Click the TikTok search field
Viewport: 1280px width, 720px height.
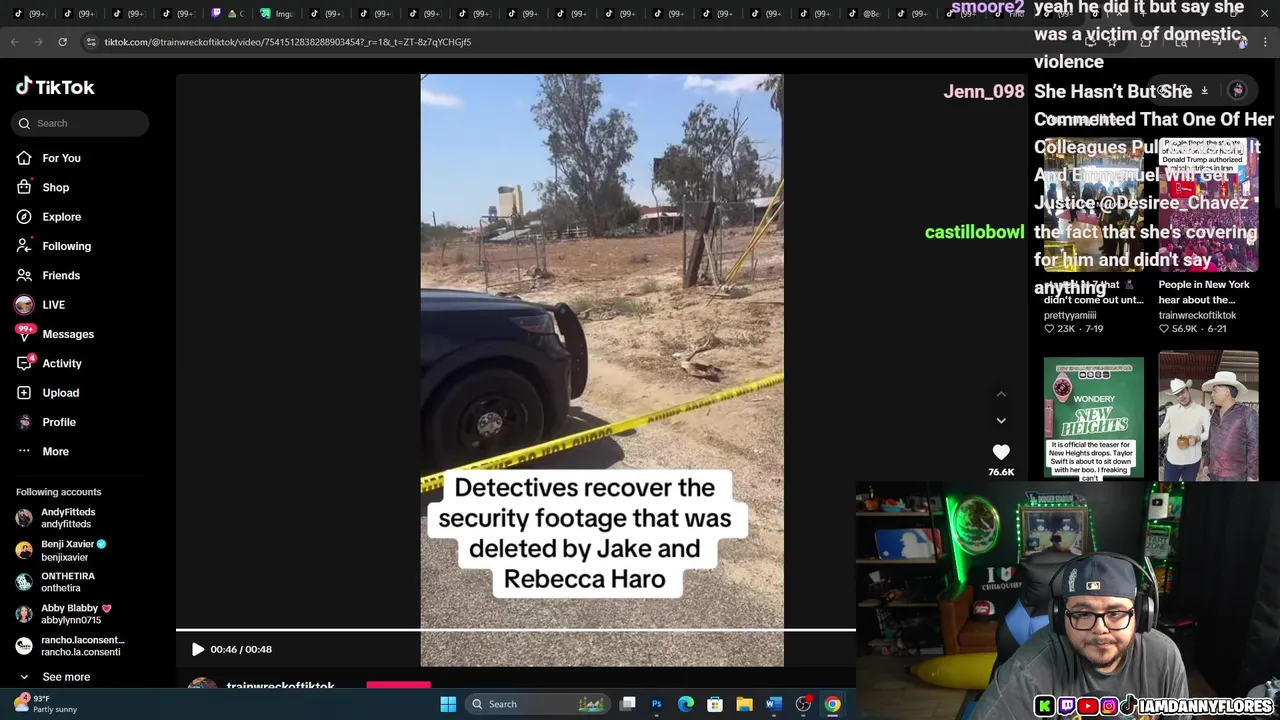coord(80,123)
